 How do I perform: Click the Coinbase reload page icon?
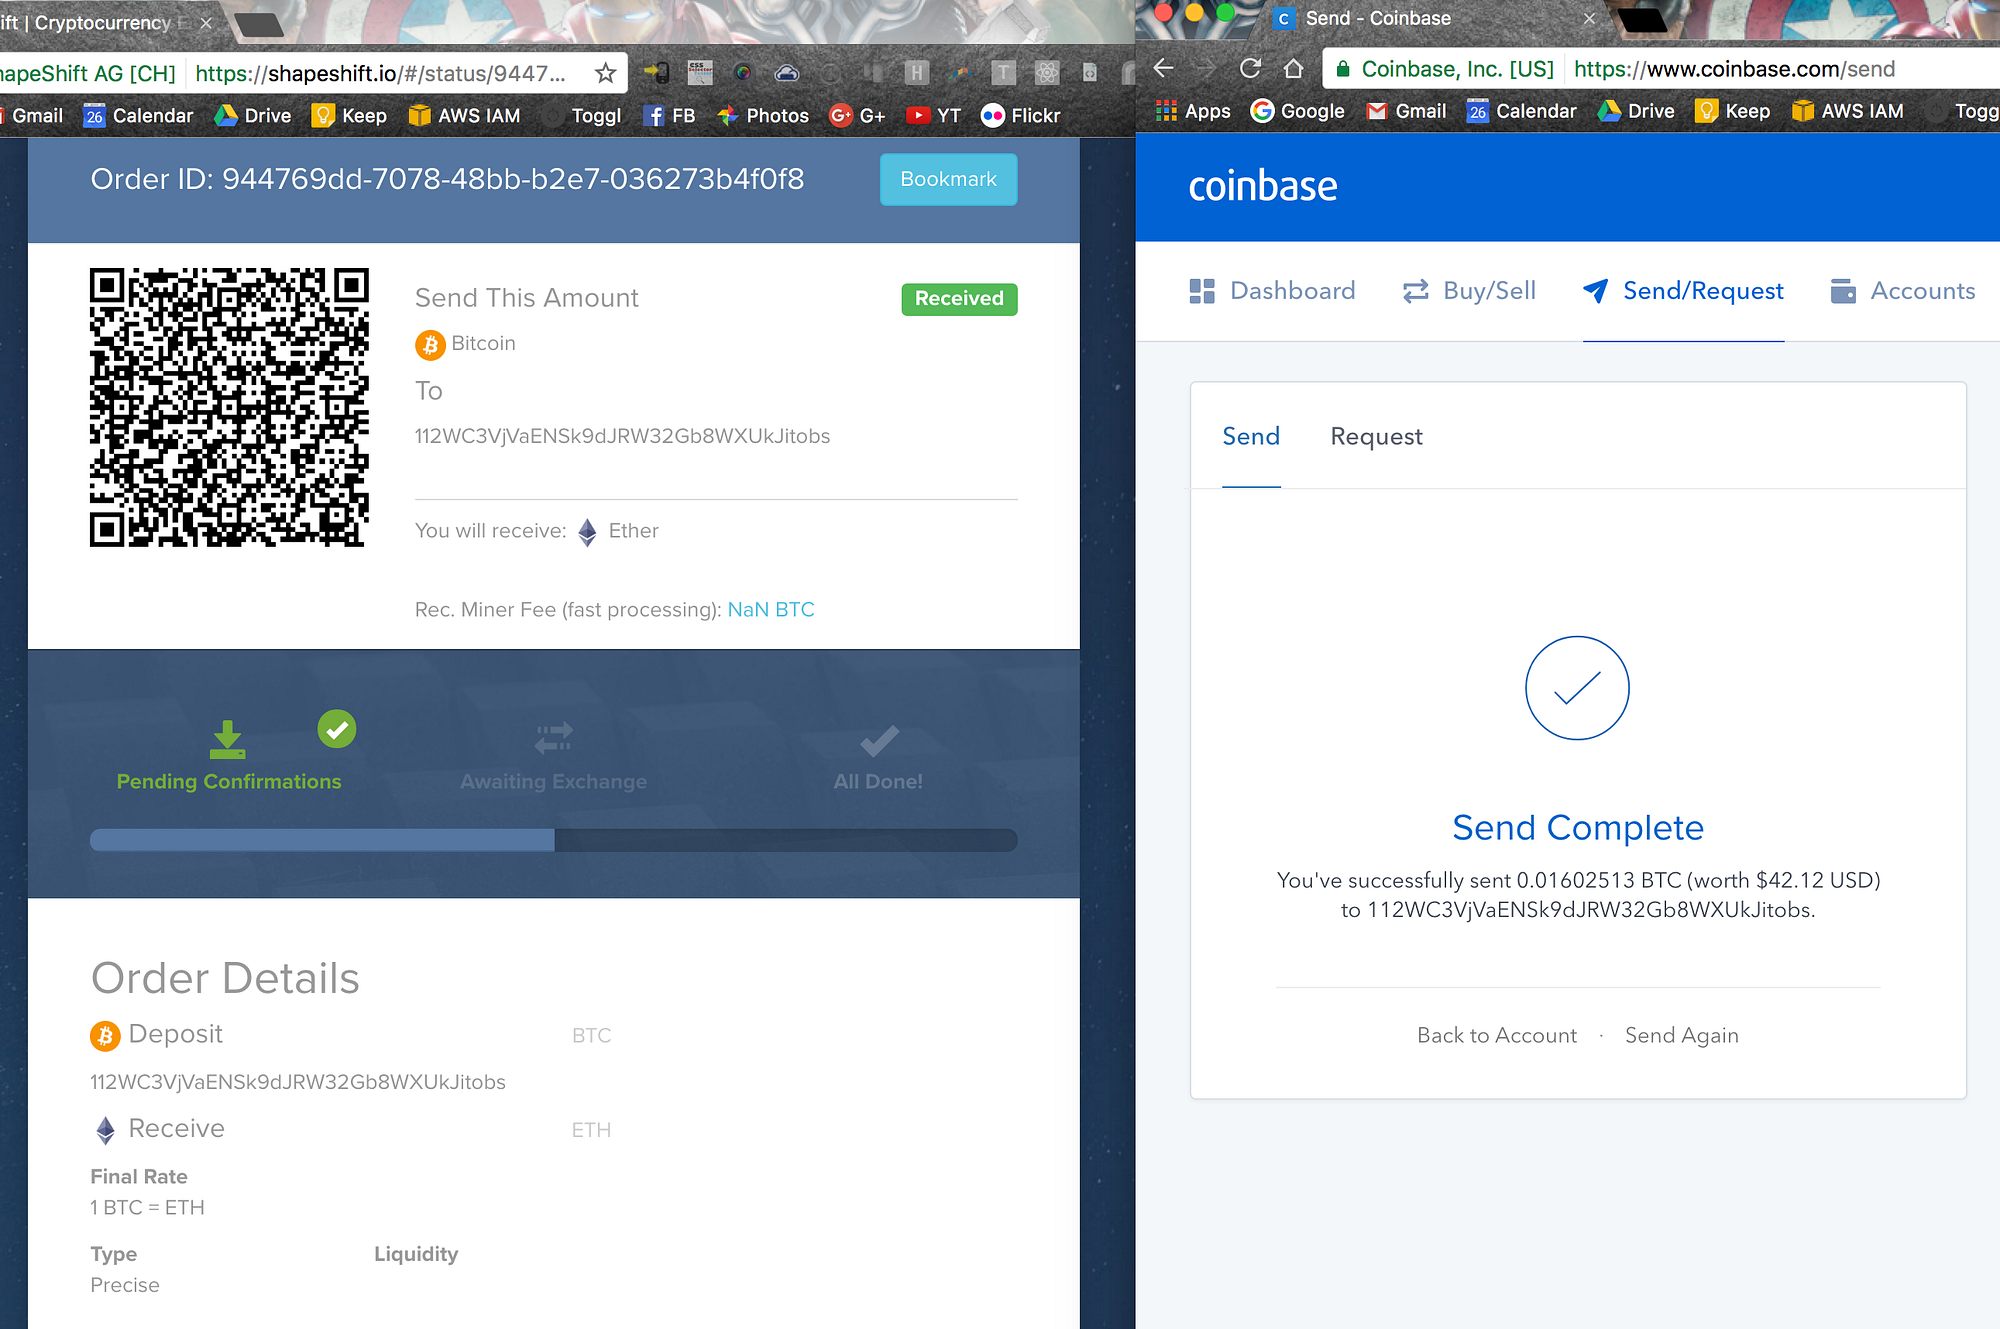pos(1250,68)
